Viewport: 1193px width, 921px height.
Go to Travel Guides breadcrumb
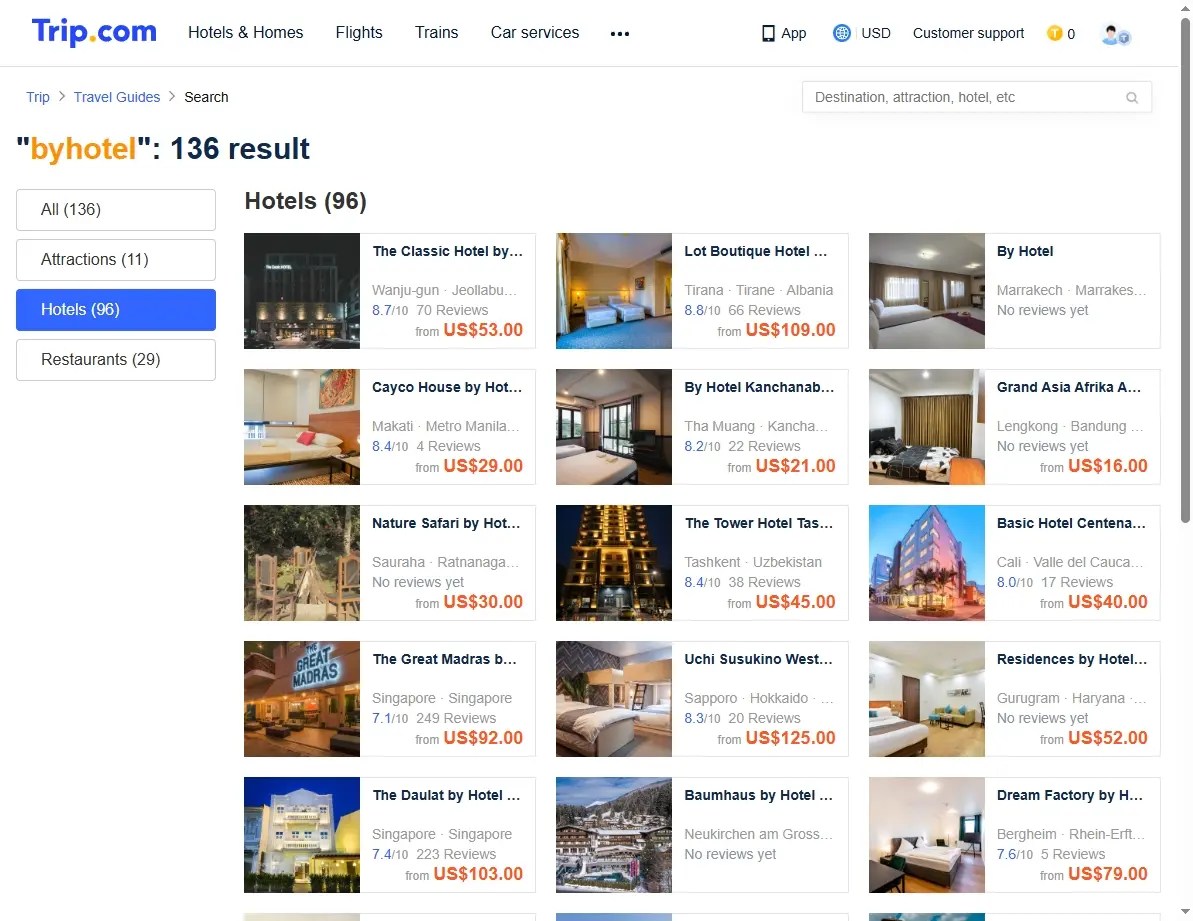tap(117, 97)
